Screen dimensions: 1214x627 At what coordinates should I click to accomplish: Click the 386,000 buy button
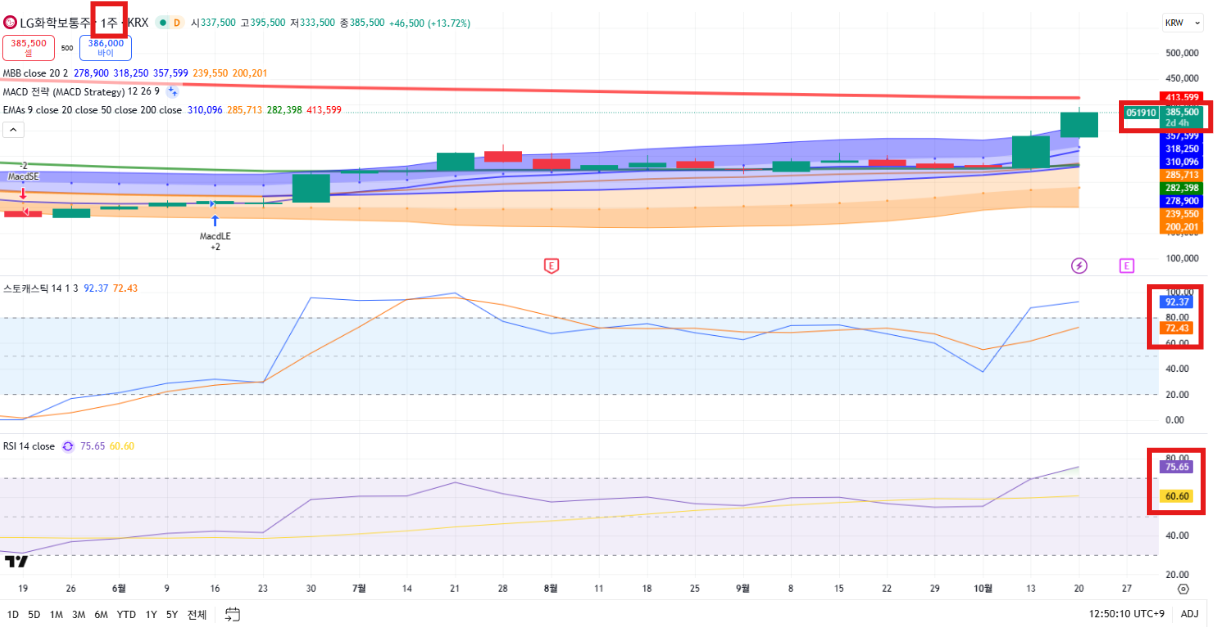point(106,47)
